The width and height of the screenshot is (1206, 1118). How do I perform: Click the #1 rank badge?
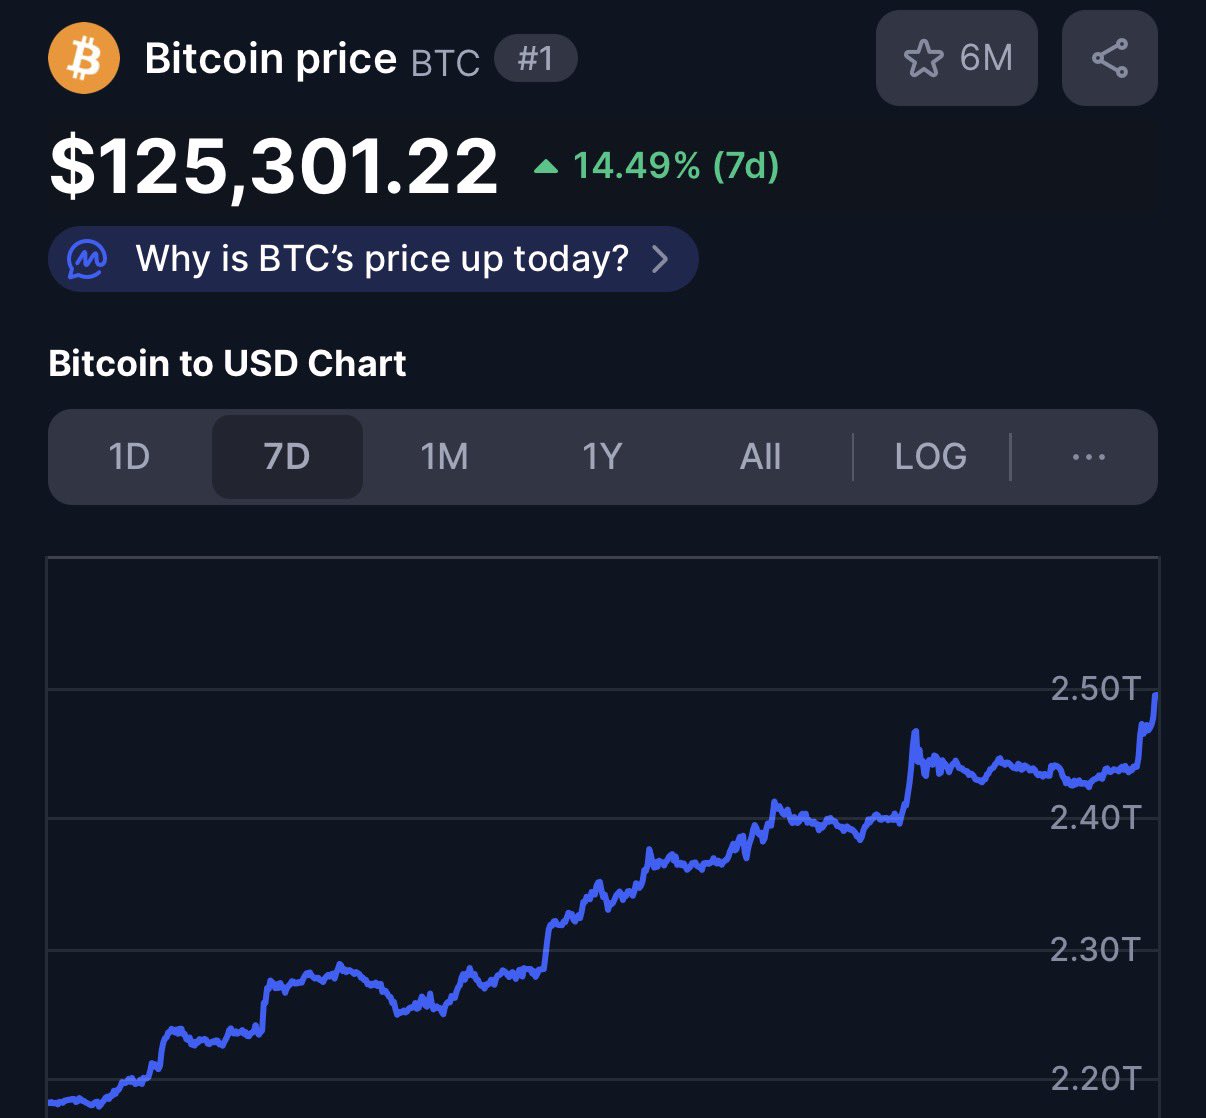click(535, 58)
